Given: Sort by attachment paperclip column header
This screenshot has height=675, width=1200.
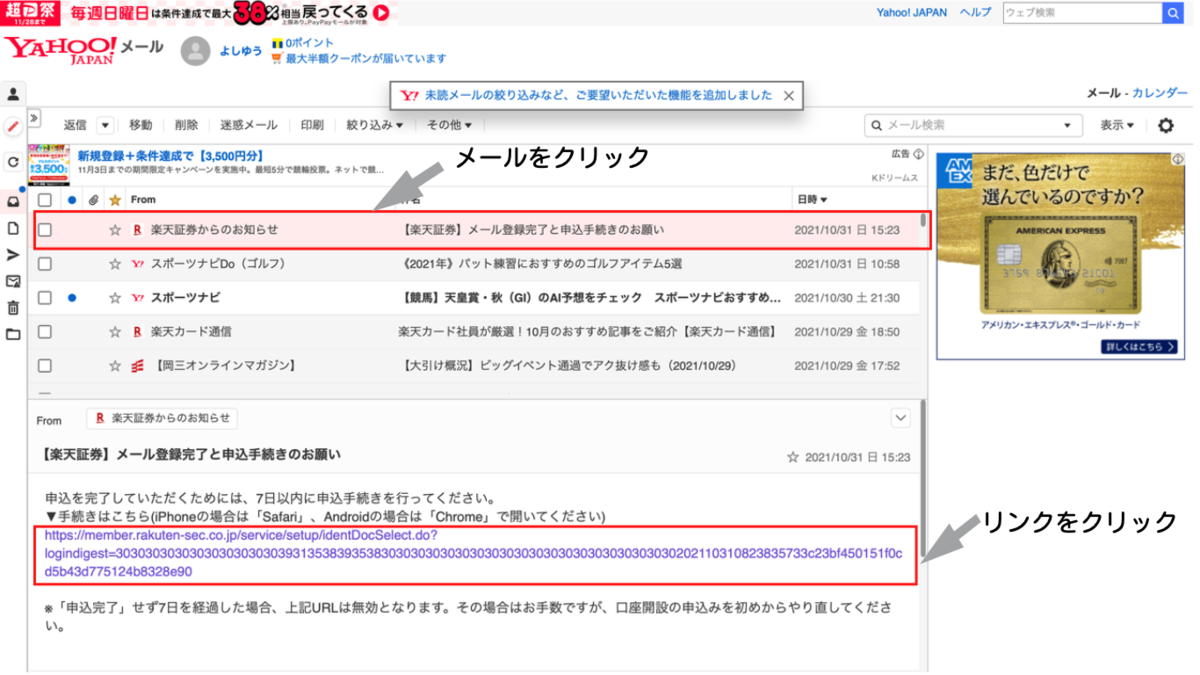Looking at the screenshot, I should tap(93, 200).
